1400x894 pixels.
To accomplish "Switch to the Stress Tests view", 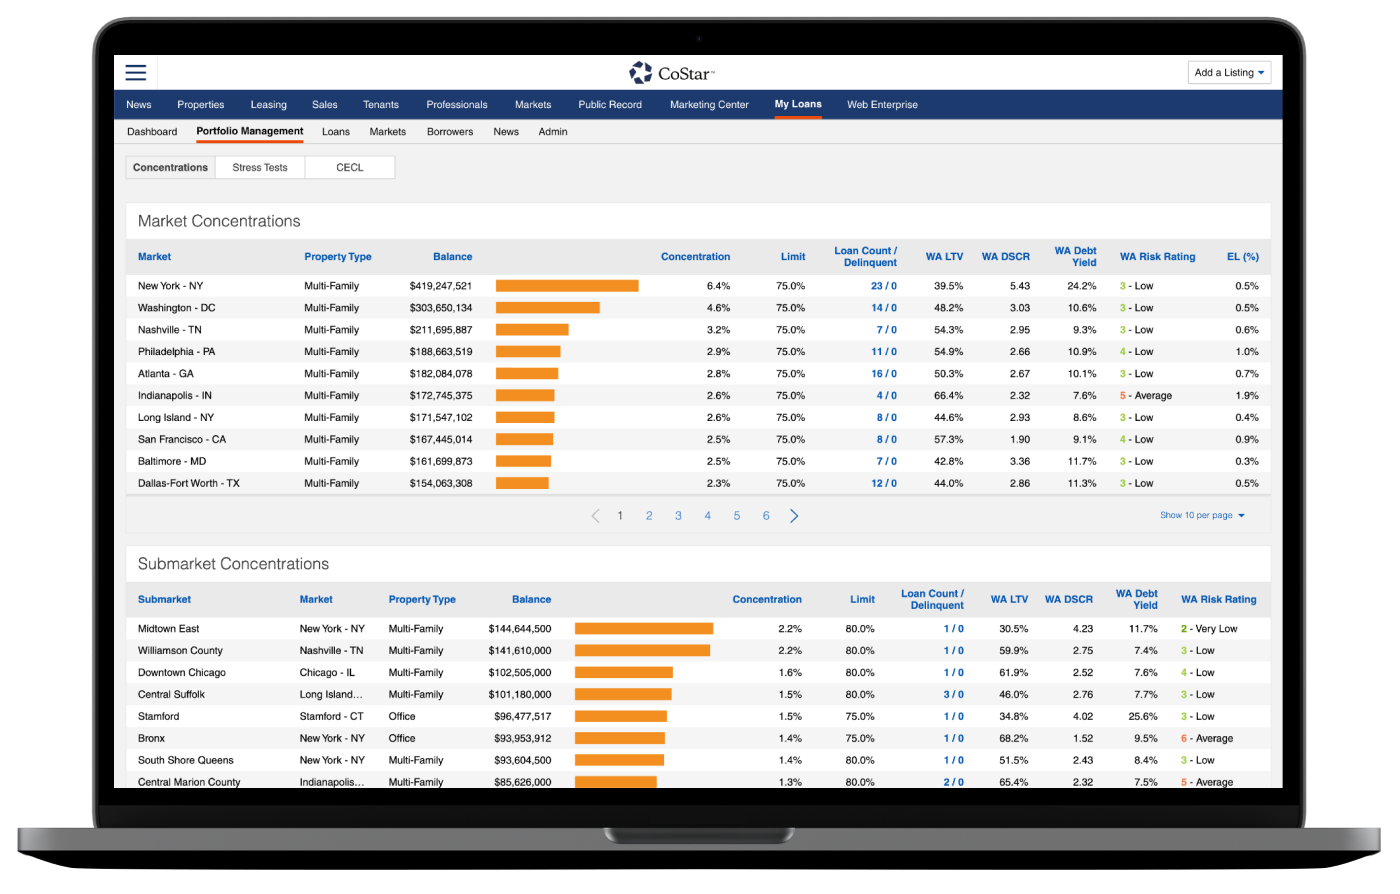I will click(260, 168).
